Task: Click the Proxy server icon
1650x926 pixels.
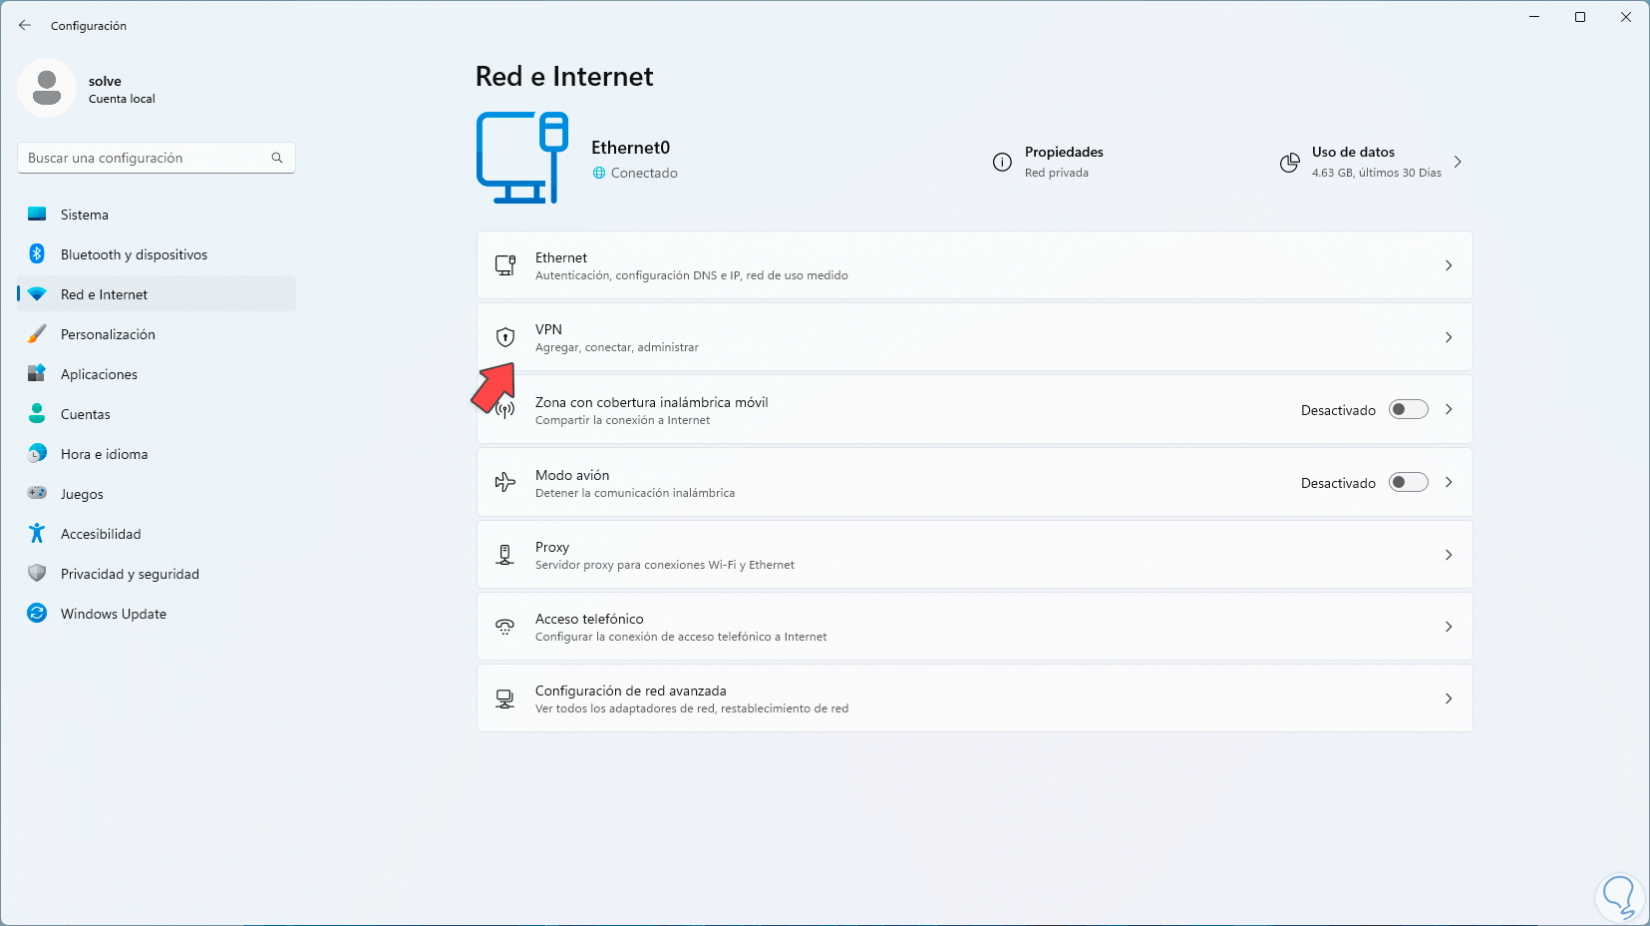Action: point(505,555)
